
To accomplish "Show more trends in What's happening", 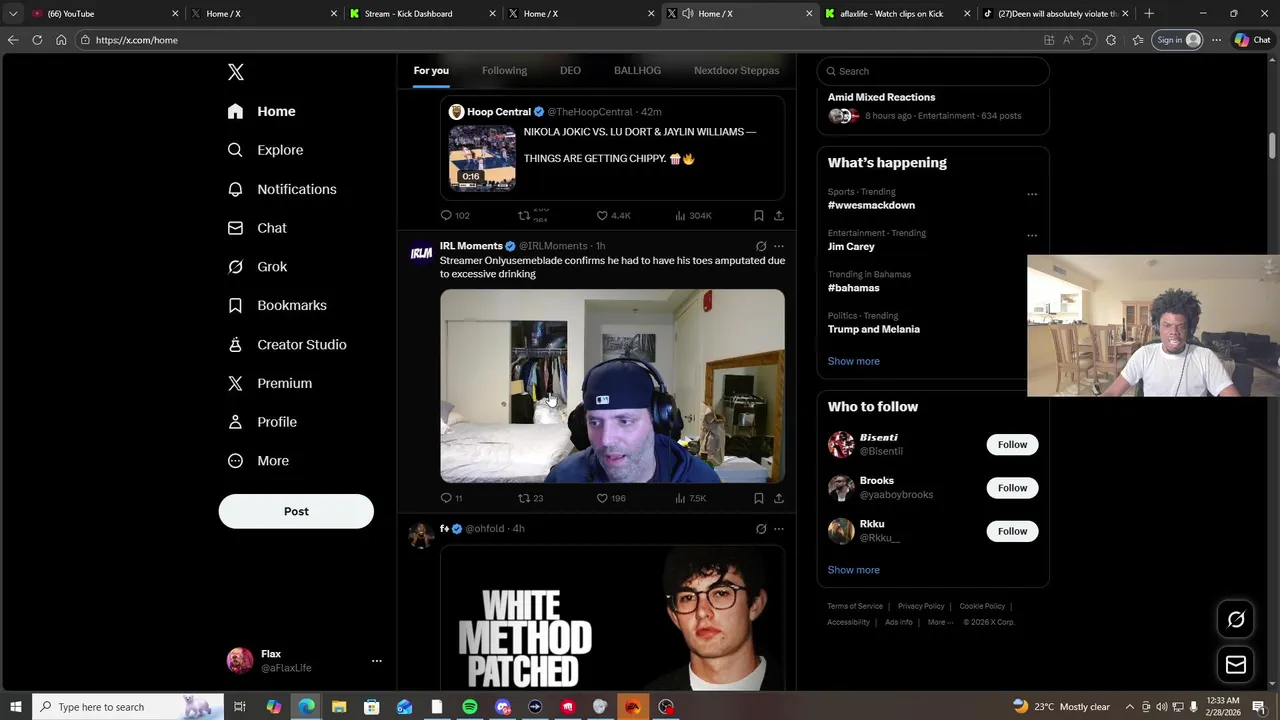I will (x=853, y=361).
